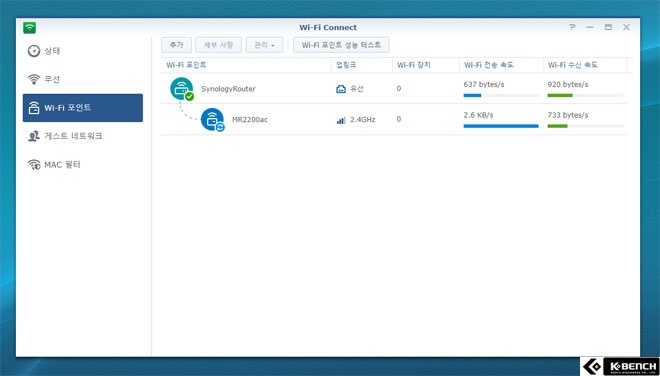Click the Wi-Fi 포인트 router icon in sidebar
660x376 pixels.
(34, 108)
